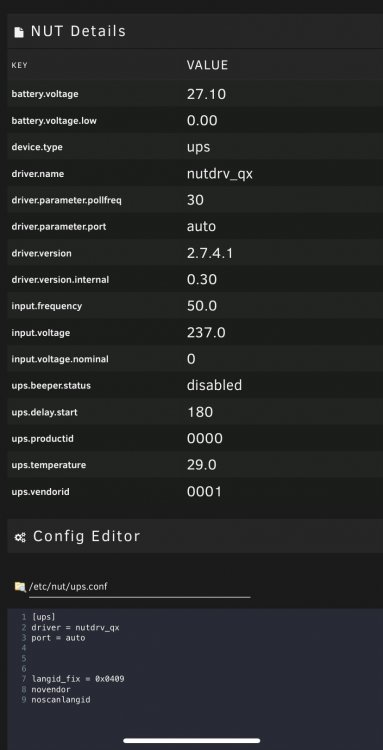Select the input.voltage 237.0 row
The image size is (383, 750).
pyautogui.click(x=195, y=332)
